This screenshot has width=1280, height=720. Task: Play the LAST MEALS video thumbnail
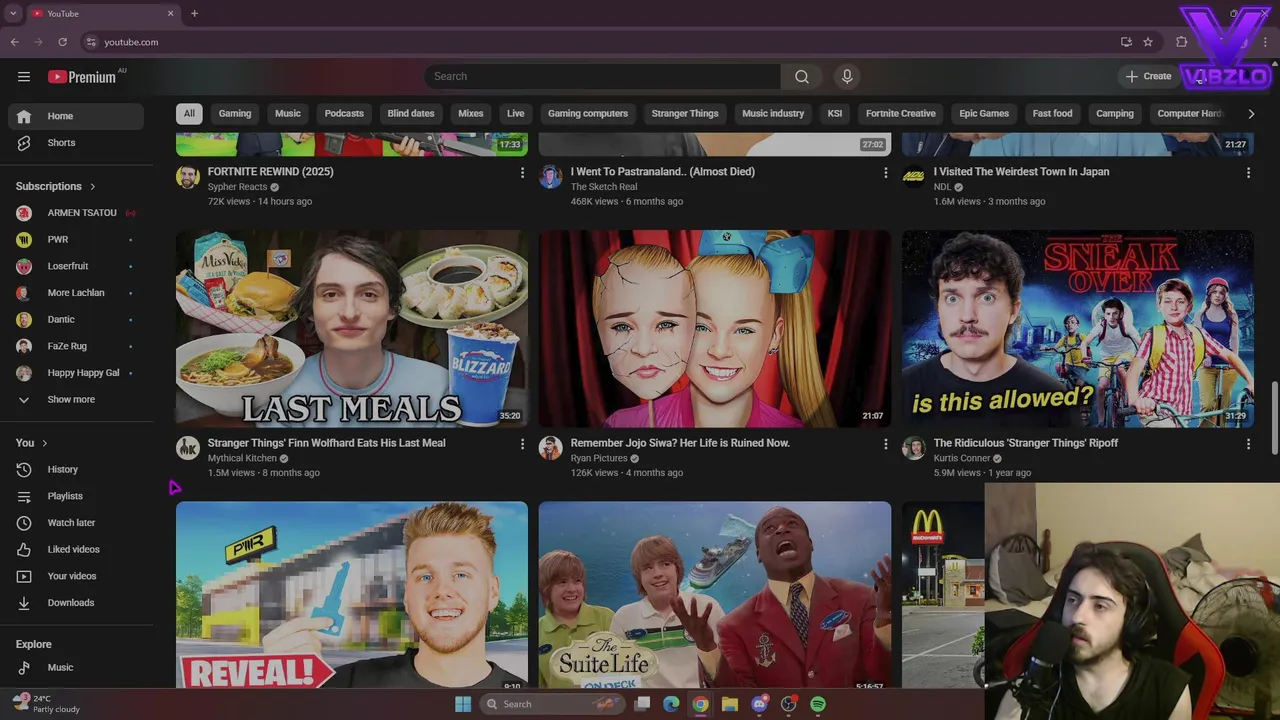point(352,329)
